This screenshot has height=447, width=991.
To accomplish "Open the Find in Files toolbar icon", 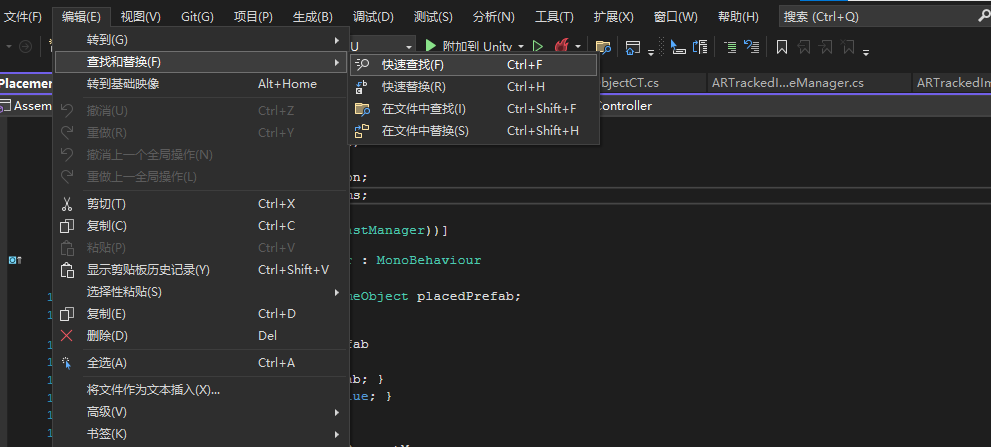I will pyautogui.click(x=603, y=46).
